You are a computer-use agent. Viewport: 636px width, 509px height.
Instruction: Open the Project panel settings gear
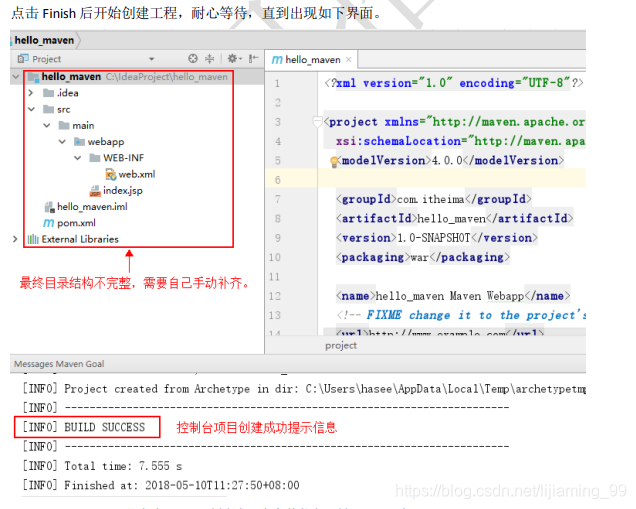tap(232, 59)
